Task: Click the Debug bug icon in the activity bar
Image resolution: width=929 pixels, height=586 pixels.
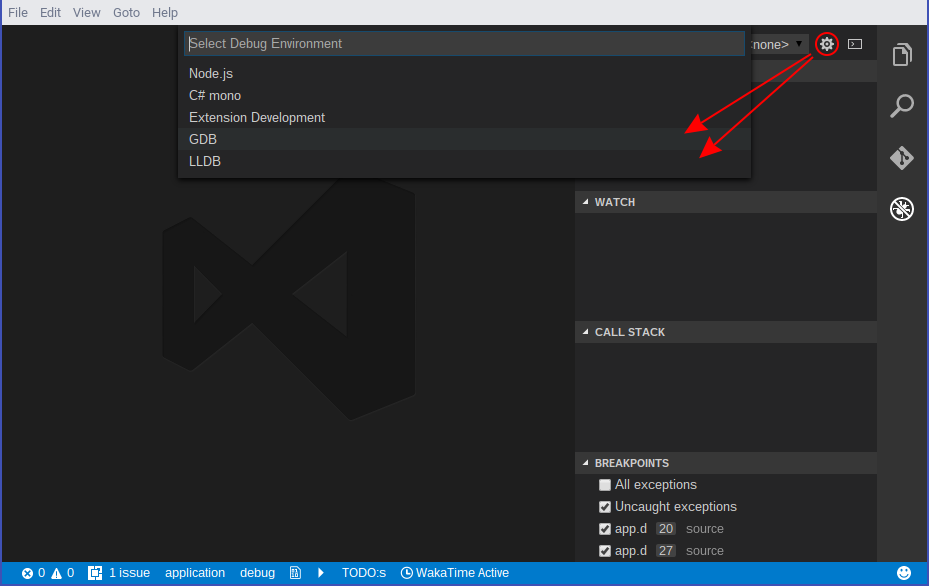Action: [x=902, y=209]
